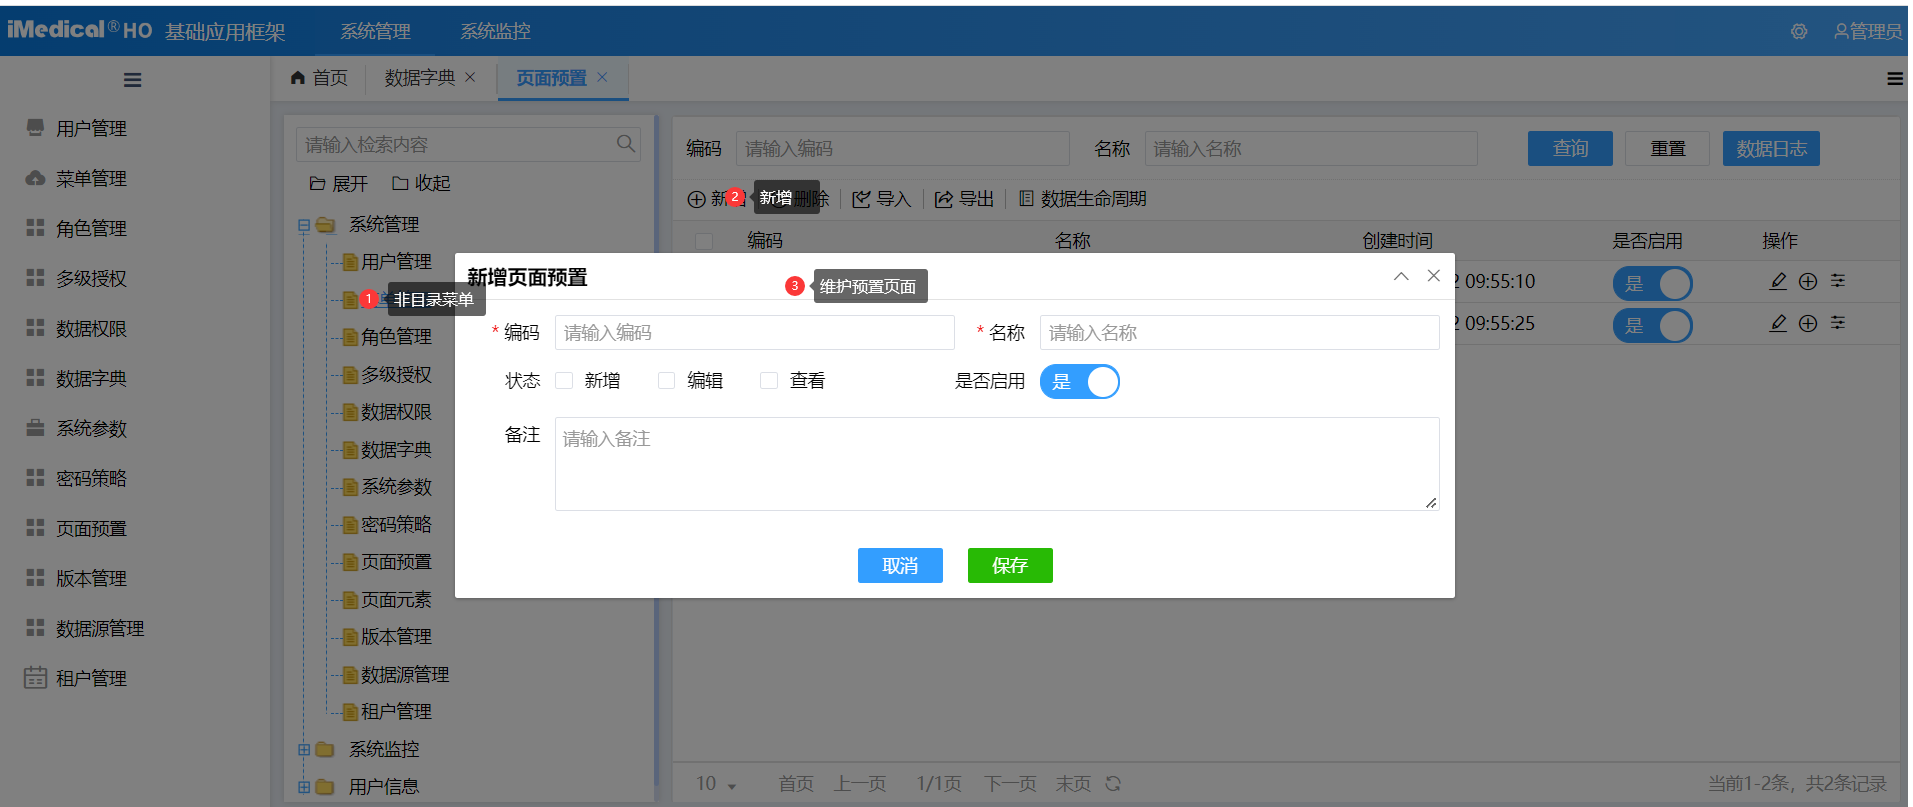Collapse the 系统管理 tree node
The height and width of the screenshot is (807, 1913).
point(304,226)
